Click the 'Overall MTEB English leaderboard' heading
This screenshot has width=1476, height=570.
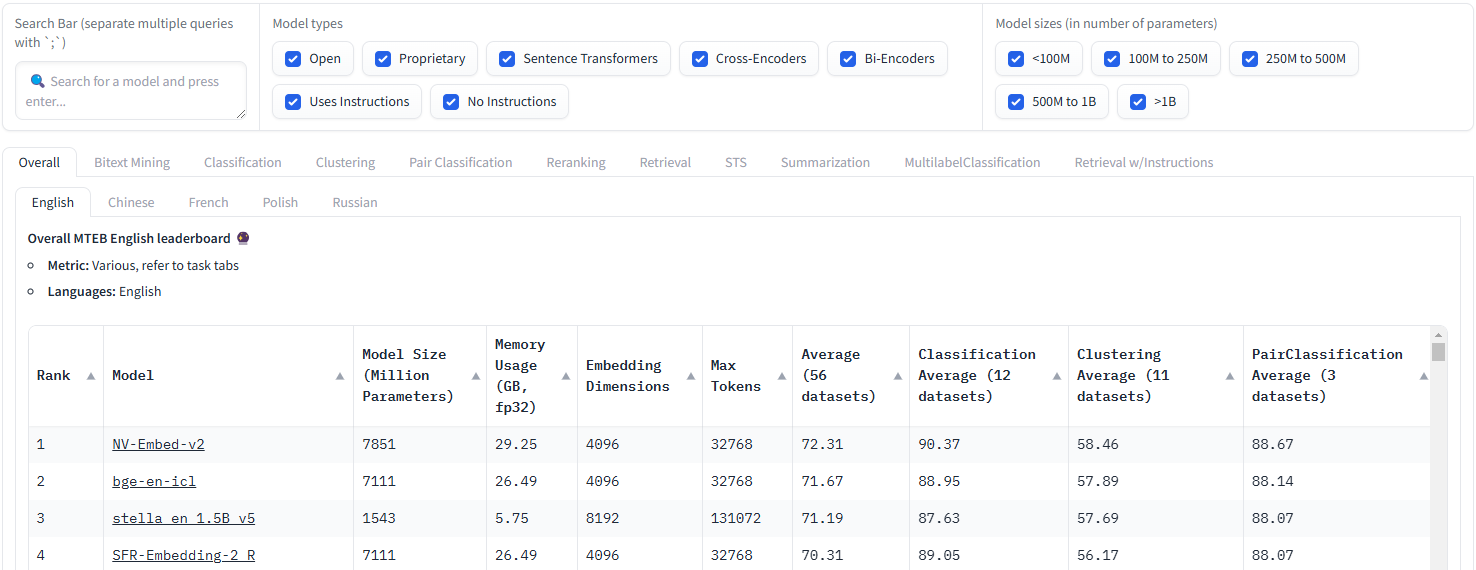point(129,239)
